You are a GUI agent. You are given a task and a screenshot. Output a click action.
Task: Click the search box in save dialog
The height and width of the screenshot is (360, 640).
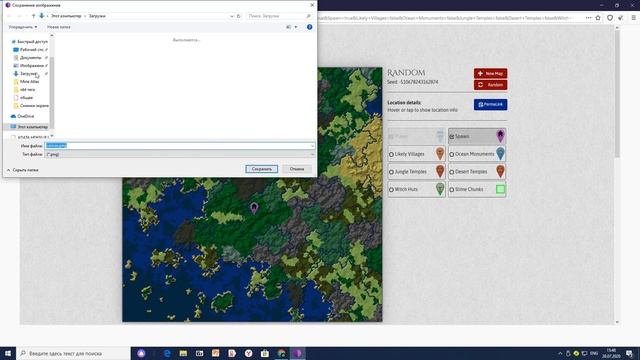click(x=280, y=16)
